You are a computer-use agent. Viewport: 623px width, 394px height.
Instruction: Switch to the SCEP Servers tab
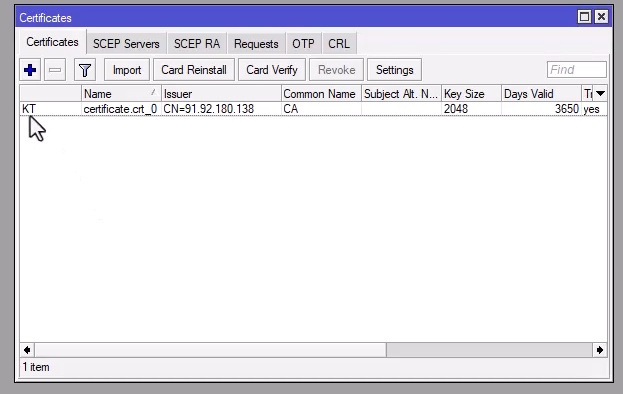point(126,43)
